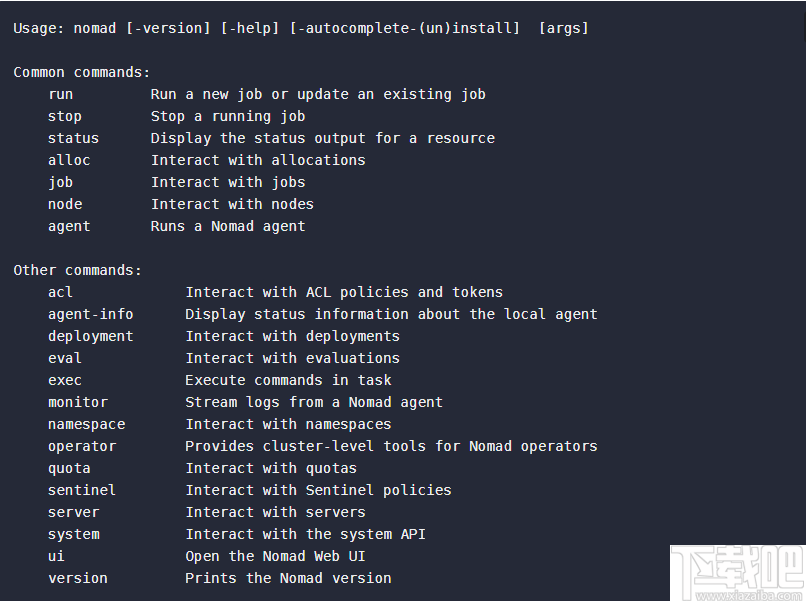
Task: Click the 'eval' command name
Action: (x=65, y=358)
